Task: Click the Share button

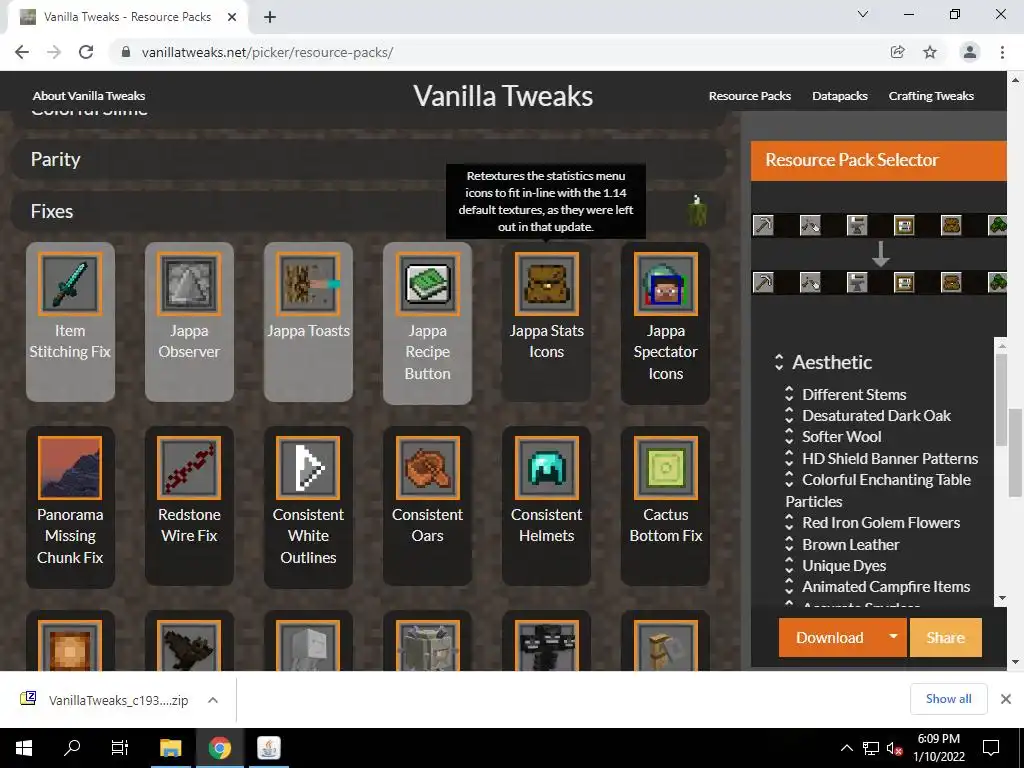Action: click(x=945, y=637)
